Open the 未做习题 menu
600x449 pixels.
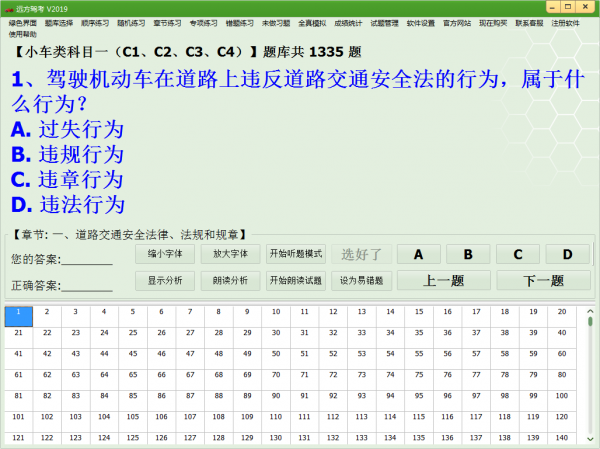(276, 23)
